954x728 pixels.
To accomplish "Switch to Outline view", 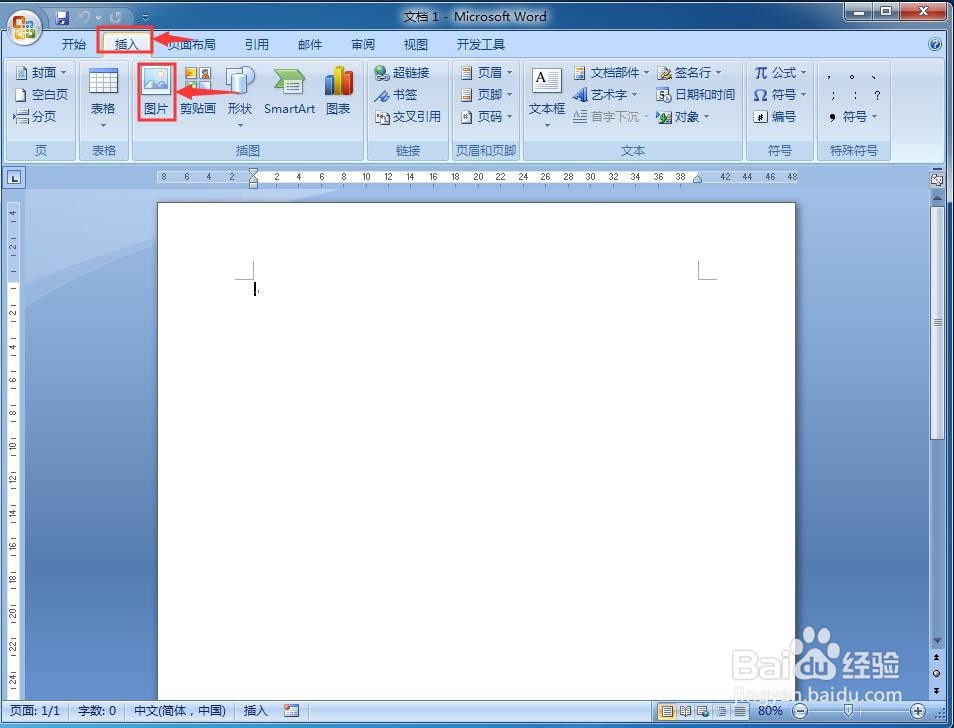I will (x=722, y=710).
